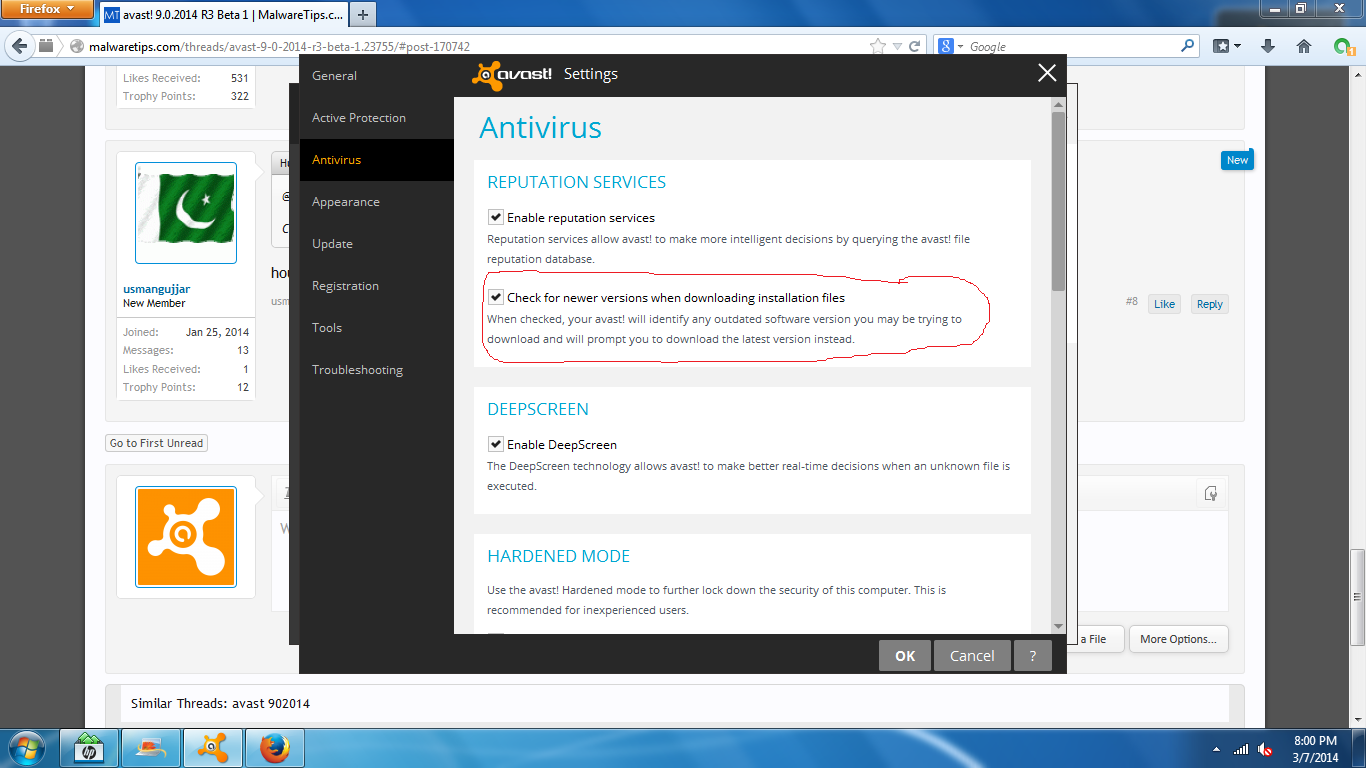Screen dimensions: 1366x768
Task: Click the HARDENED MODE section heading
Action: [559, 556]
